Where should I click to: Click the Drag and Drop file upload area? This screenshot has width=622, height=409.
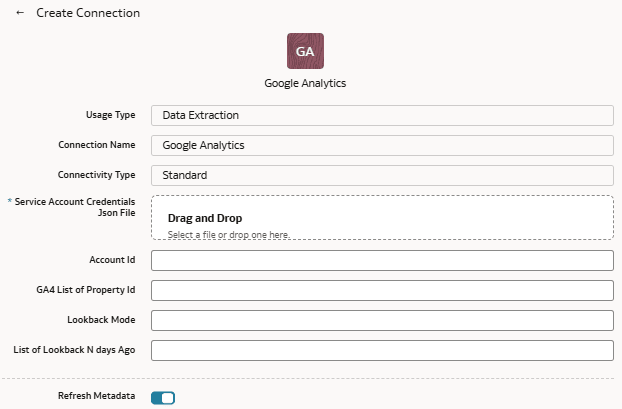pos(382,217)
